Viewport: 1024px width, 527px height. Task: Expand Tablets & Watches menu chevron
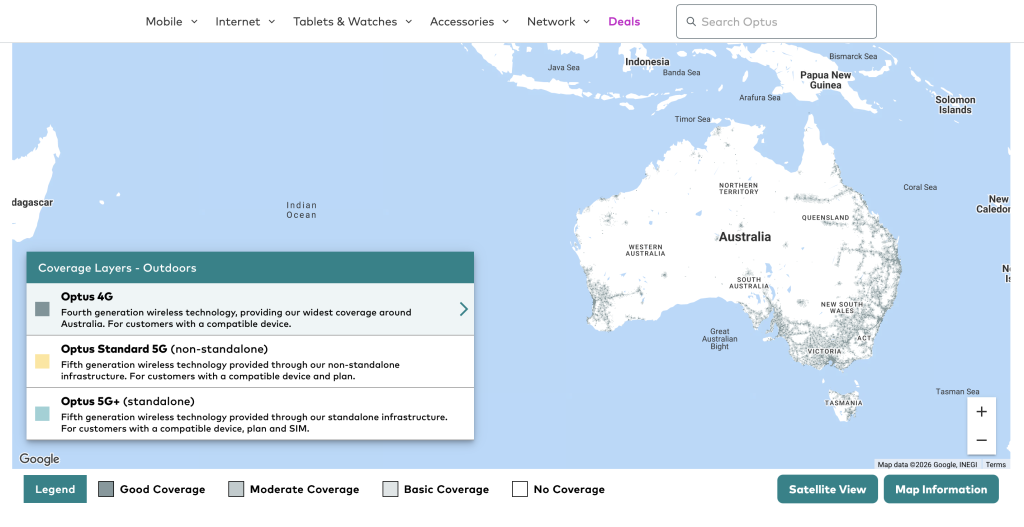click(x=409, y=22)
